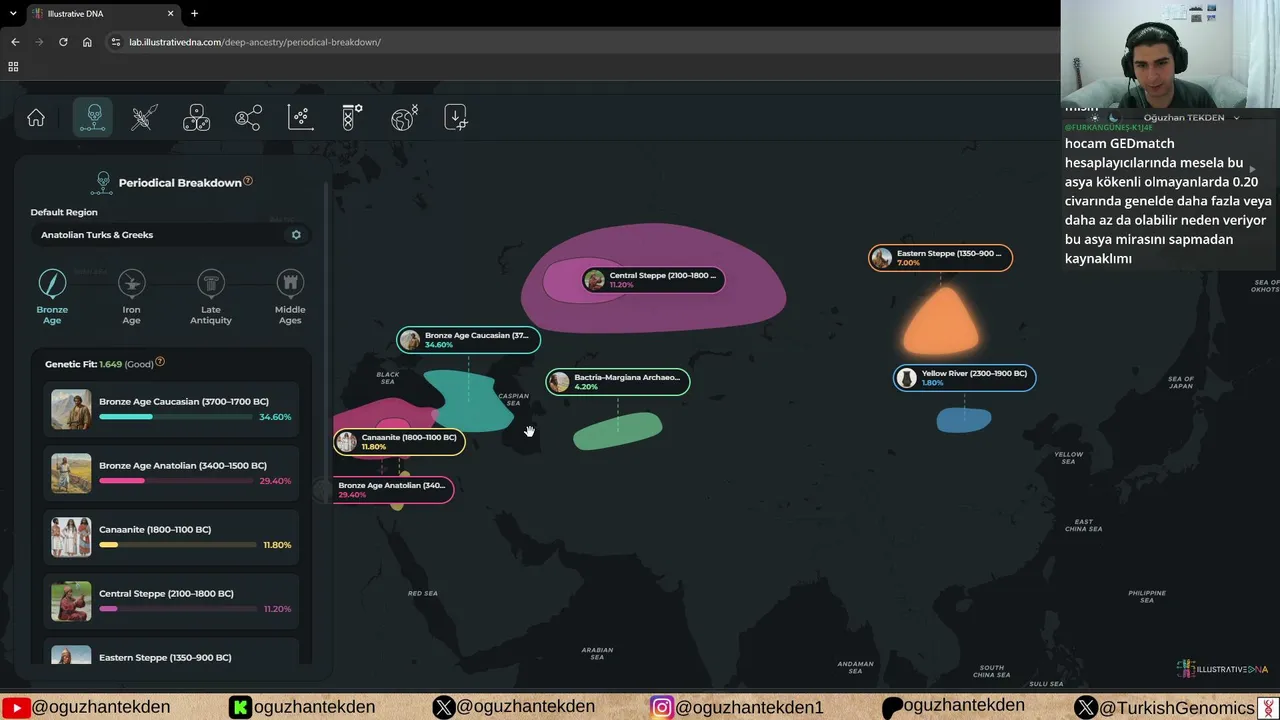This screenshot has height=720, width=1280.
Task: Select the Bronze Age period
Action: pos(52,297)
